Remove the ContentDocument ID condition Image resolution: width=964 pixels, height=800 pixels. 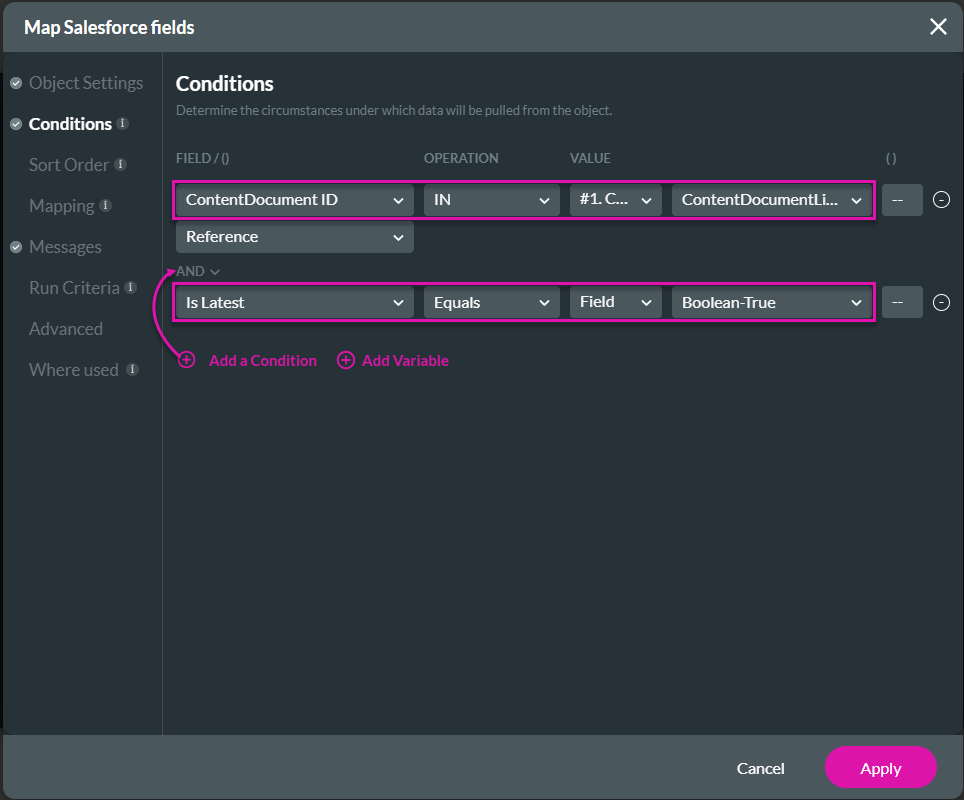coord(941,200)
